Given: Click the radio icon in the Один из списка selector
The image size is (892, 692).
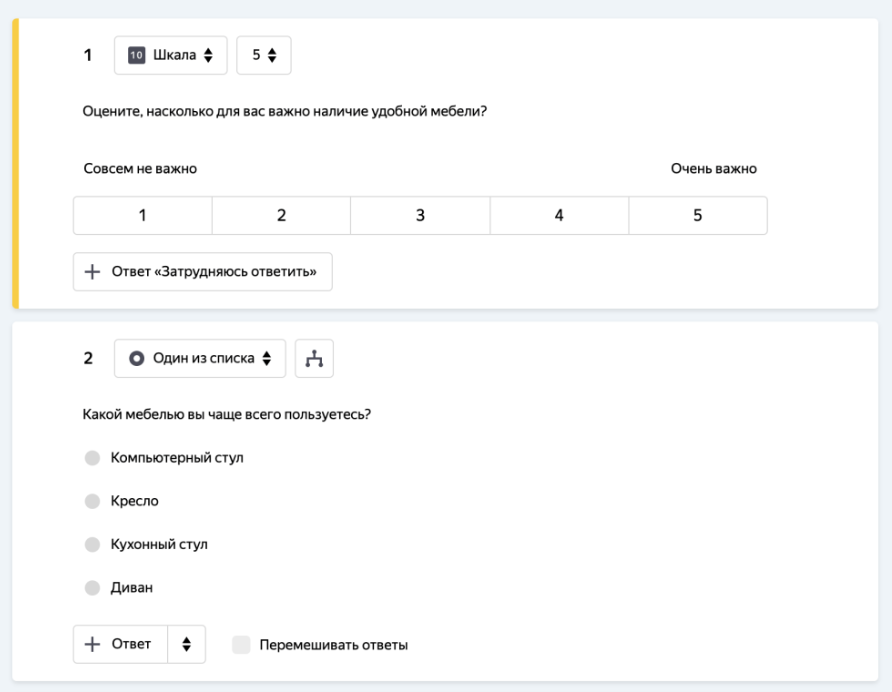Looking at the screenshot, I should [137, 359].
